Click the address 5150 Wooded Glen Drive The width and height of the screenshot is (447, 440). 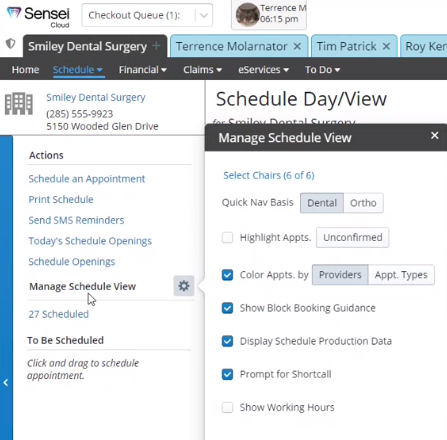102,126
